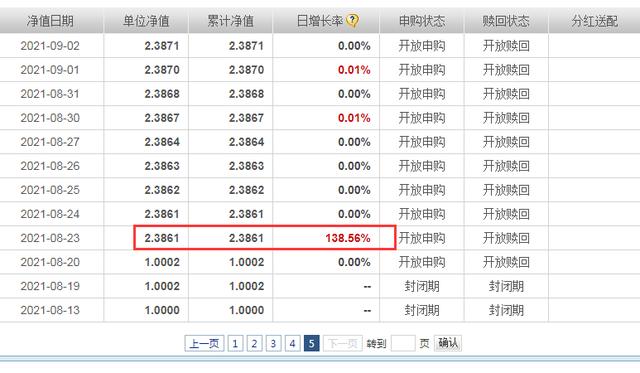The image size is (640, 373).
Task: Open page 1 of the results
Action: coord(235,343)
